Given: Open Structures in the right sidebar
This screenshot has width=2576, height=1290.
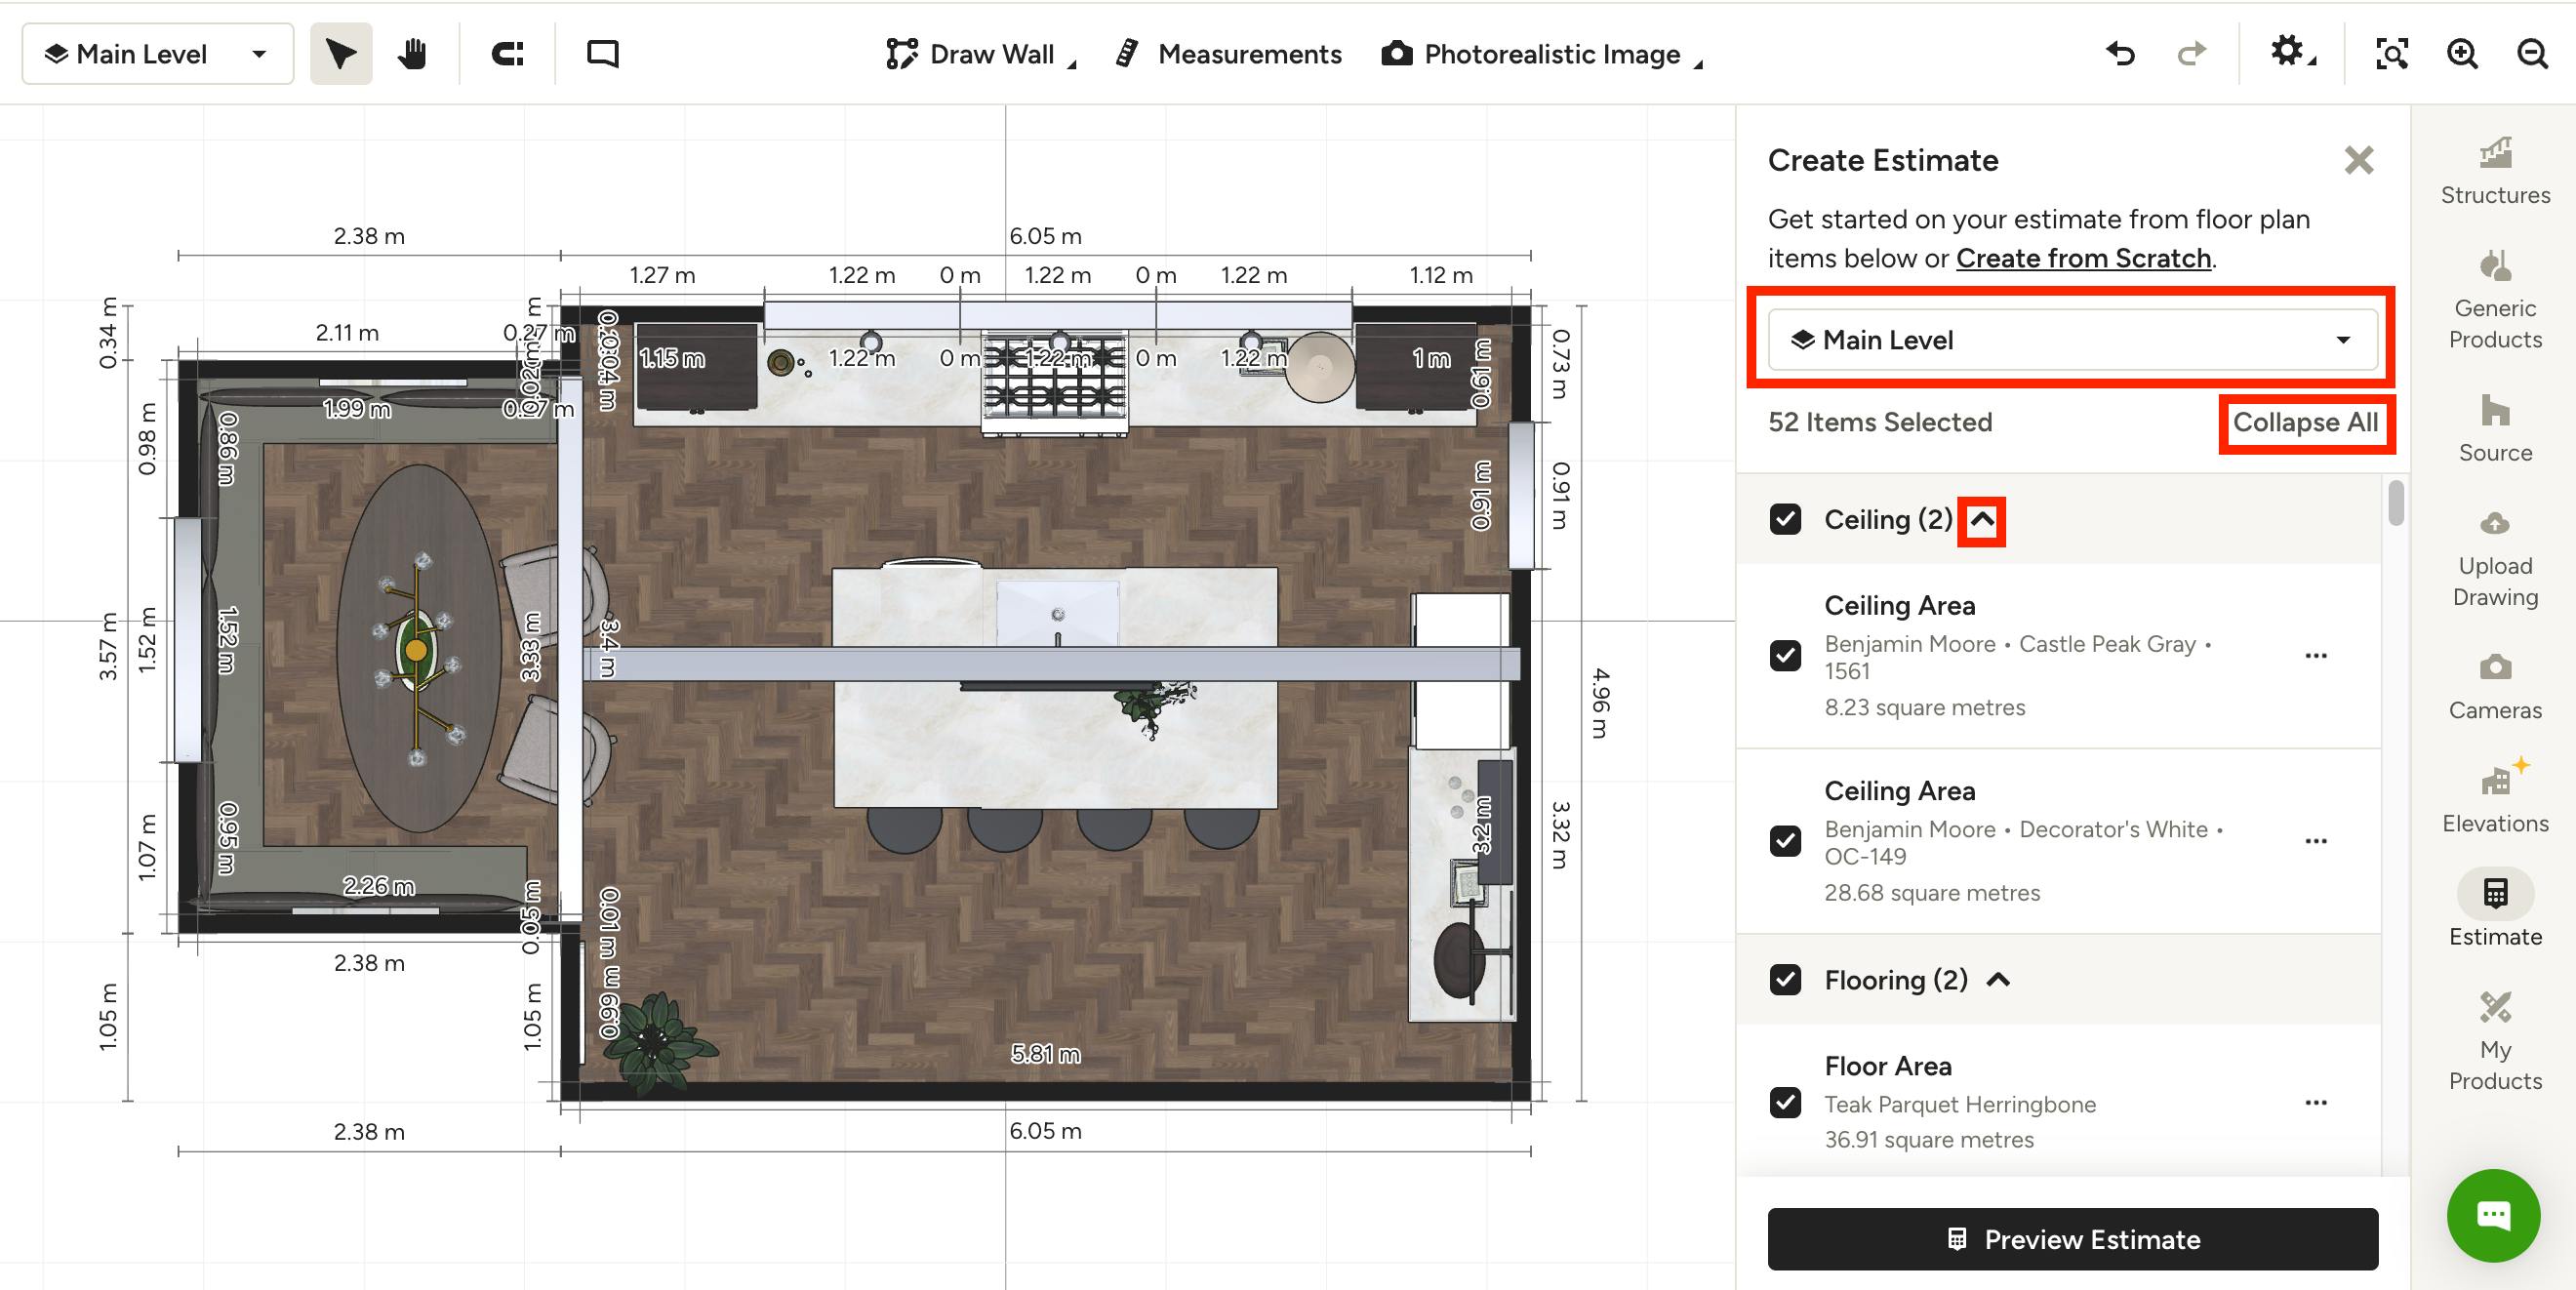Looking at the screenshot, I should tap(2495, 171).
